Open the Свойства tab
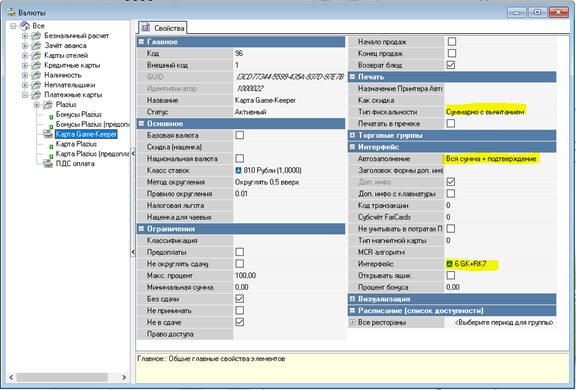Screen dimensions: 576x390 click(x=163, y=28)
